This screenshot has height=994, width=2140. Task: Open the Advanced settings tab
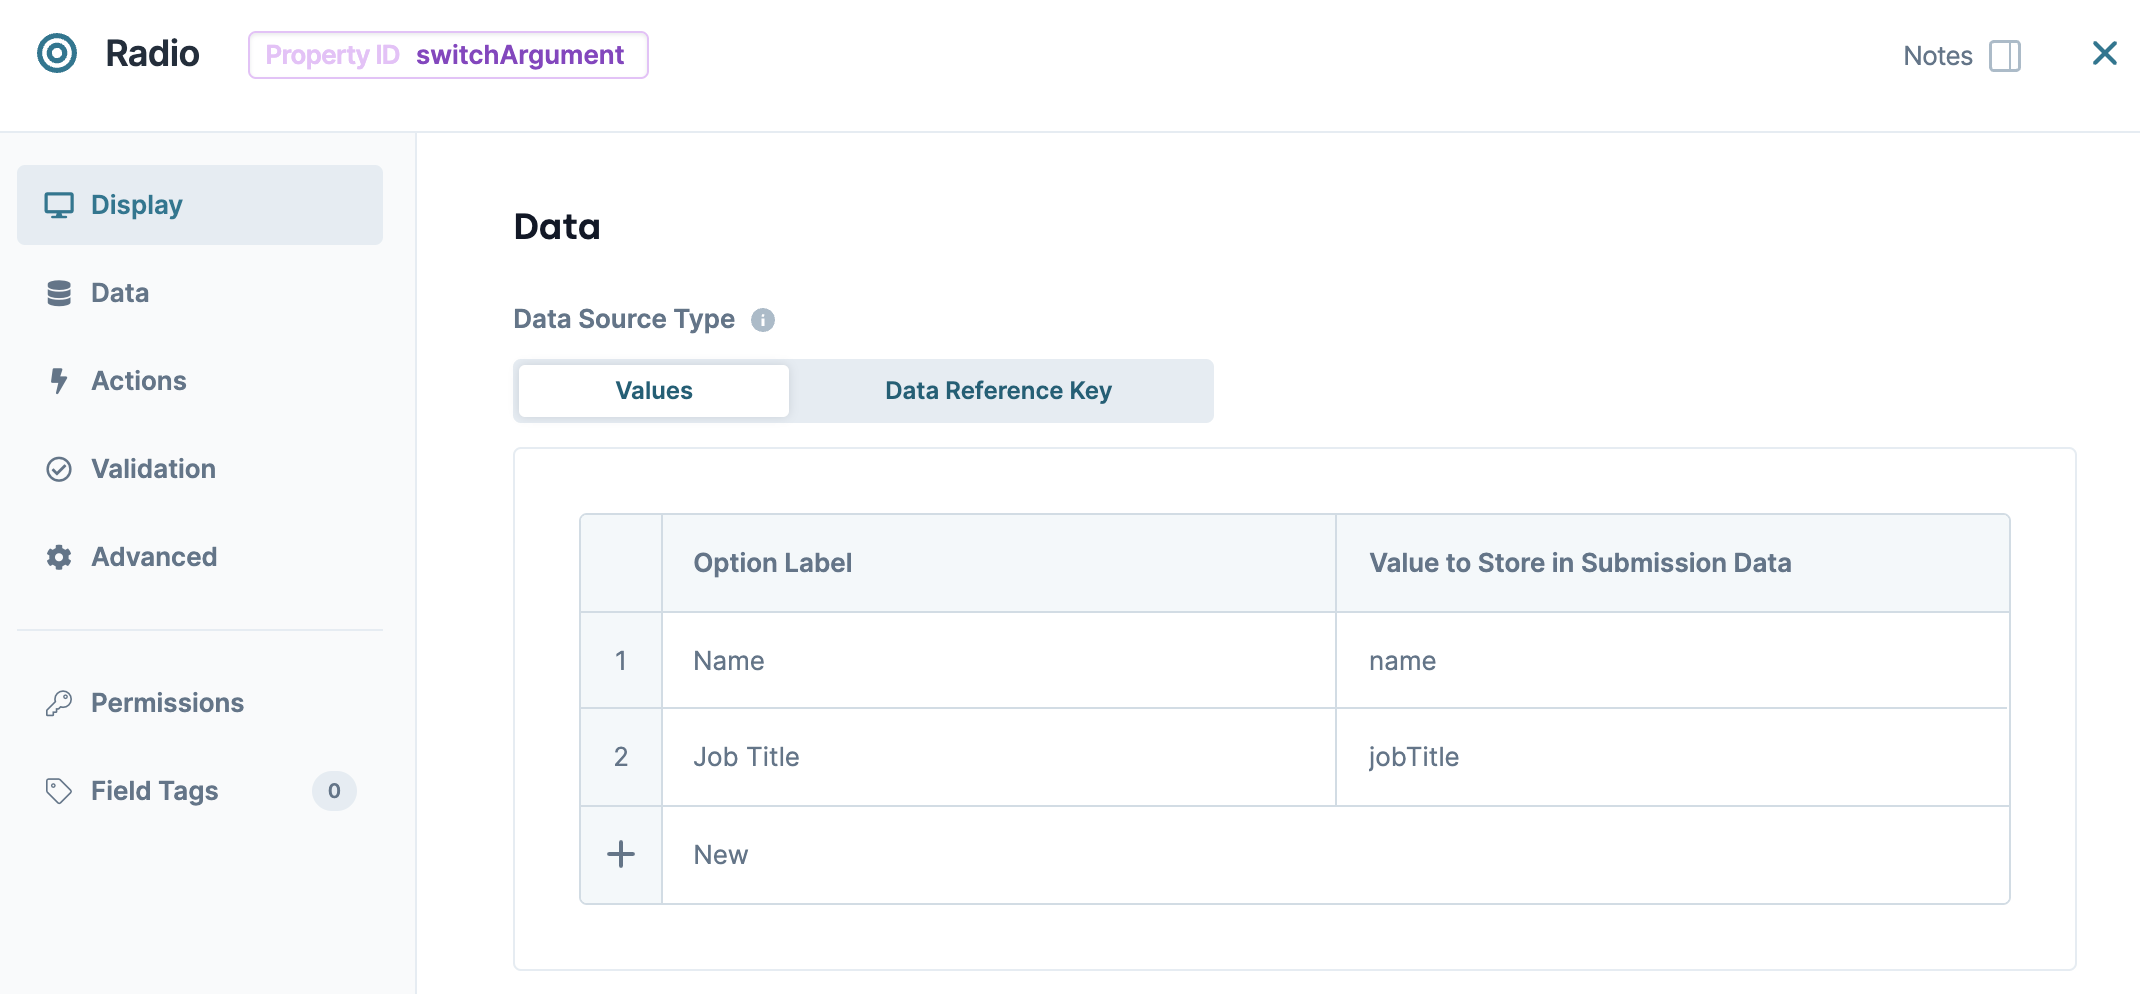click(x=200, y=557)
